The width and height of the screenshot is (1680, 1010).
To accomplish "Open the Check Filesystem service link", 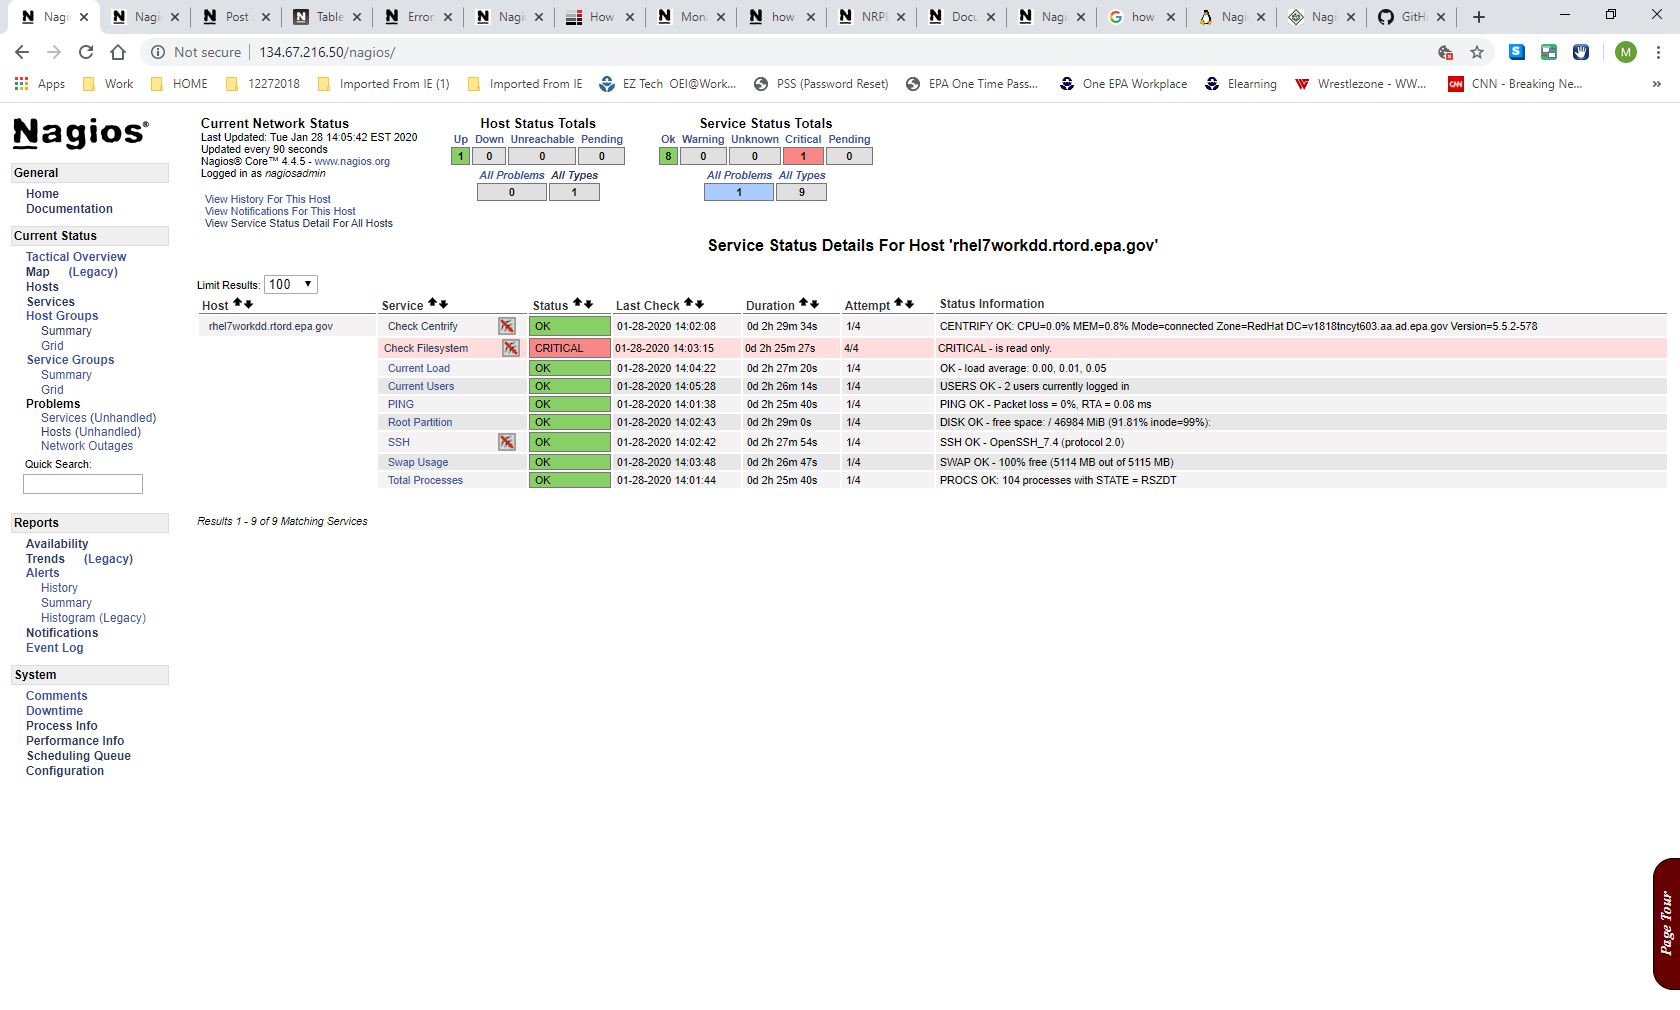I will coord(426,348).
